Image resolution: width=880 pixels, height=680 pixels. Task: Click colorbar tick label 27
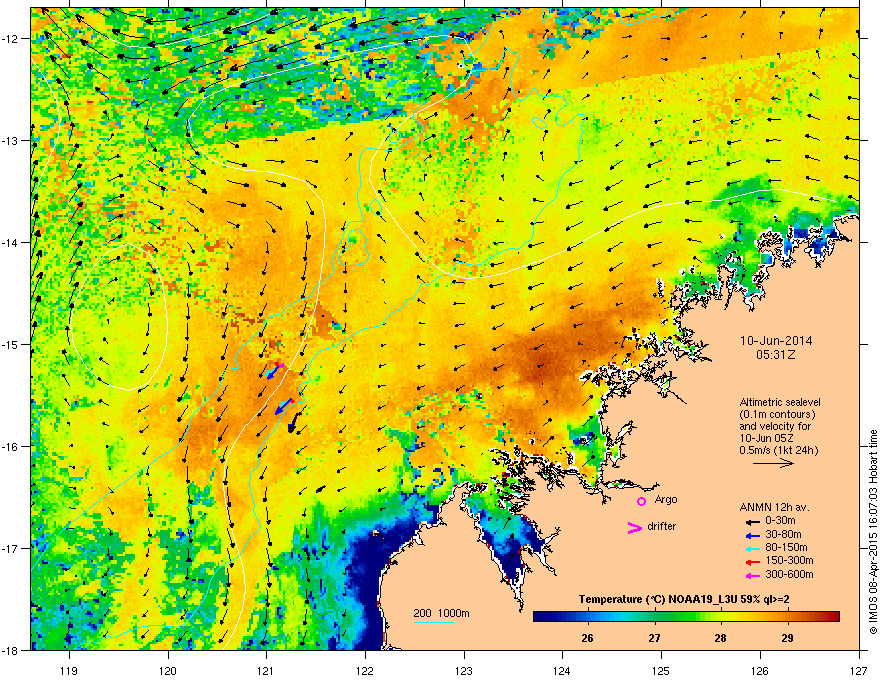(654, 638)
